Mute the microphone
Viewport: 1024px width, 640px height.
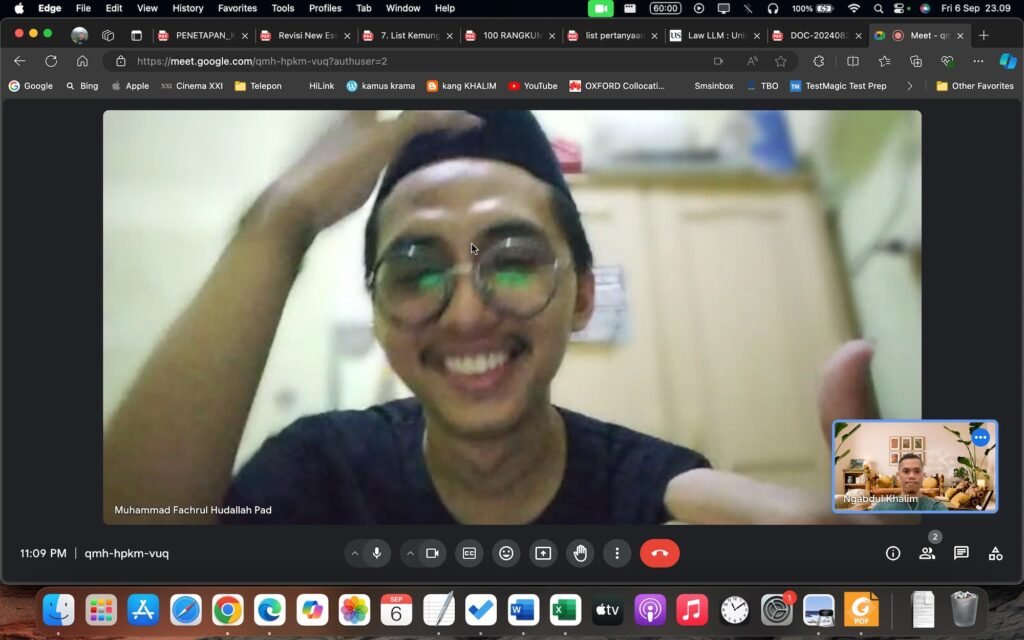tap(377, 553)
